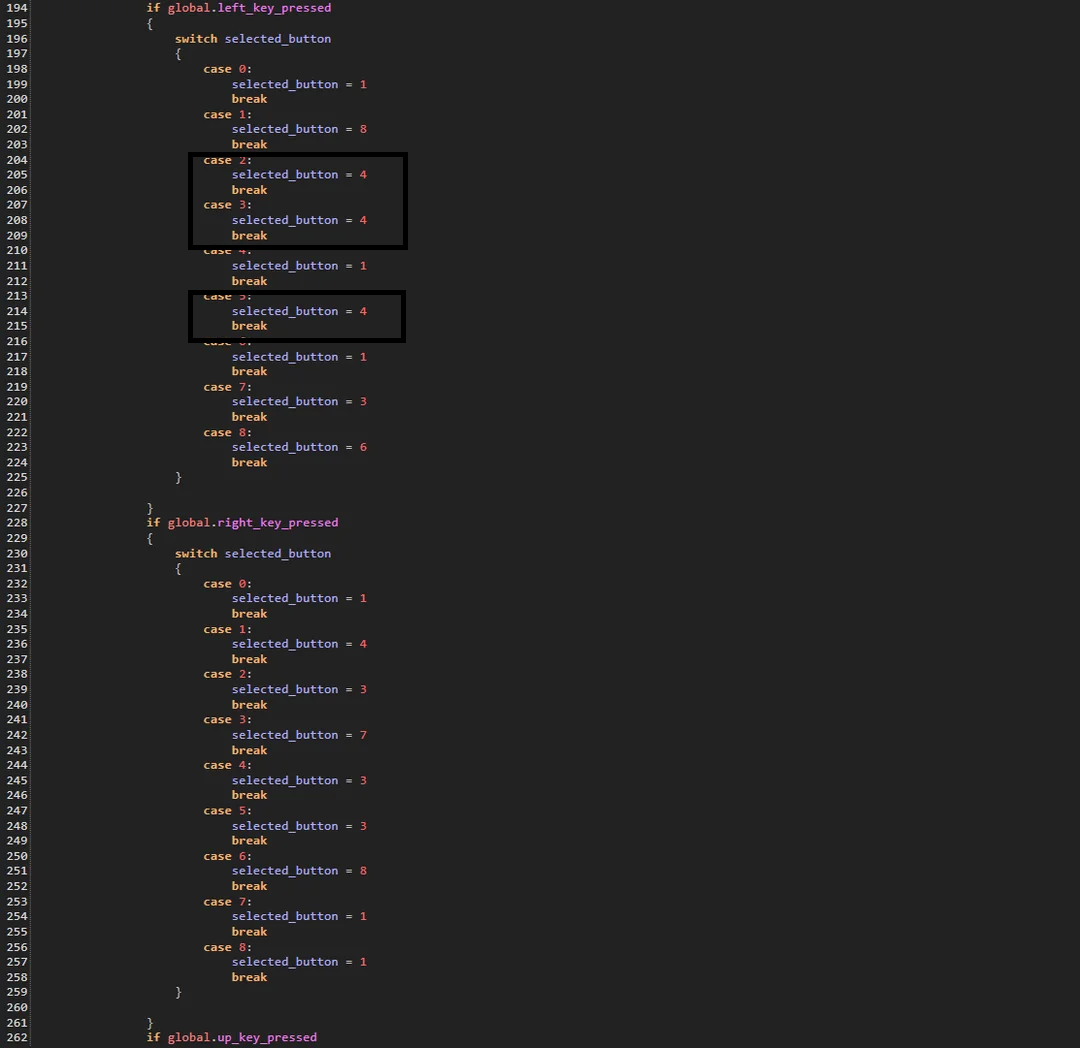Click 'case 0:' on line 232
This screenshot has width=1080, height=1048.
tap(227, 584)
